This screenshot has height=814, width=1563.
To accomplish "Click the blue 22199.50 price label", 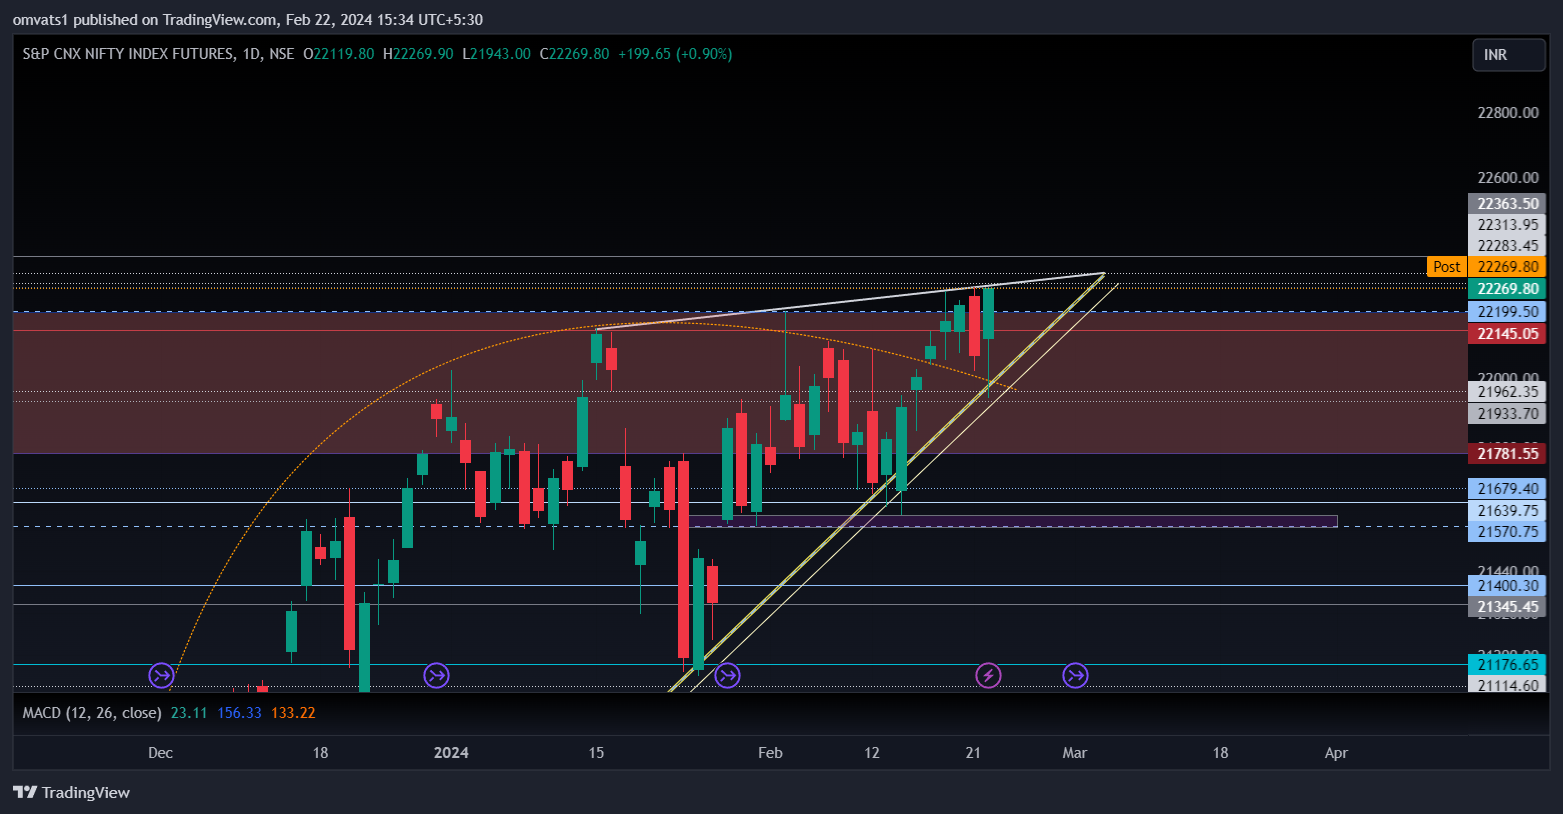I will pos(1507,312).
